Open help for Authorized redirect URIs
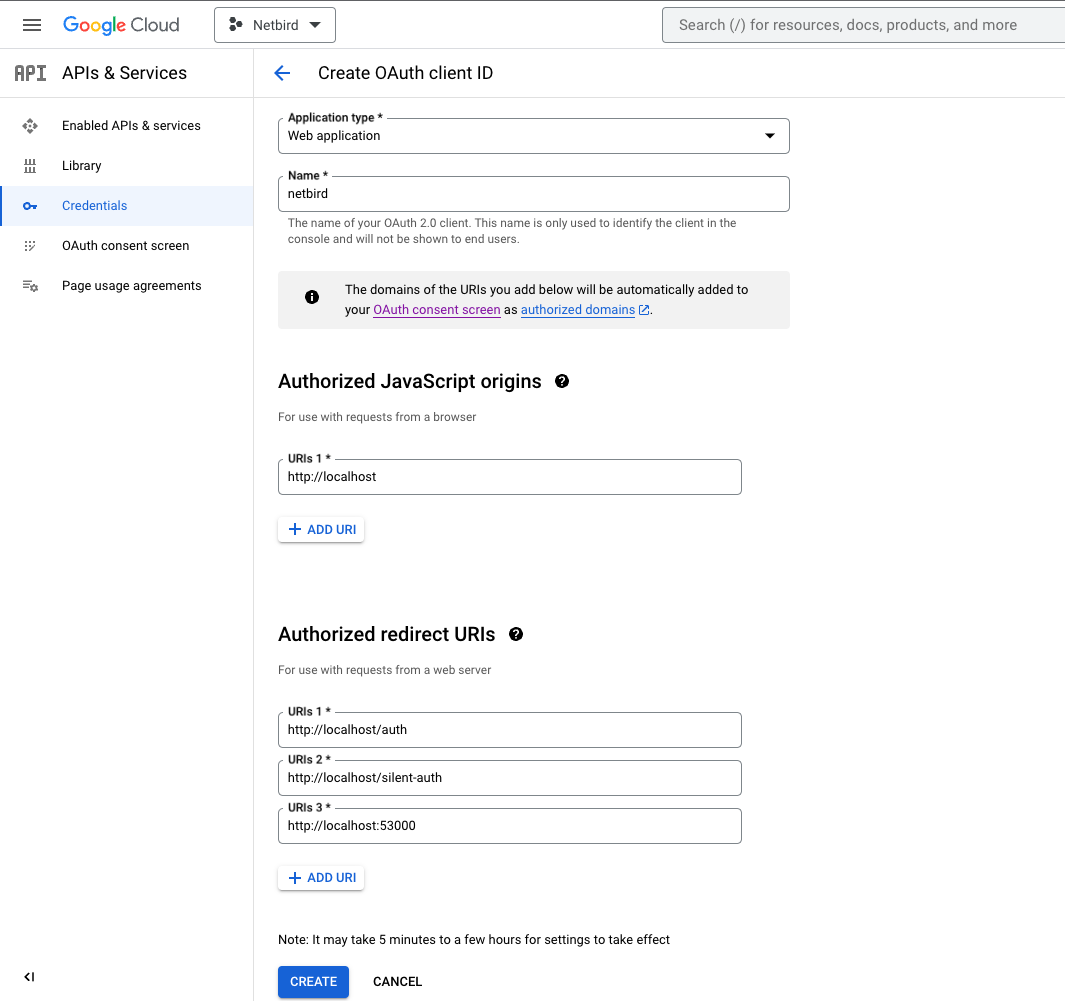The height and width of the screenshot is (1001, 1065). click(516, 633)
